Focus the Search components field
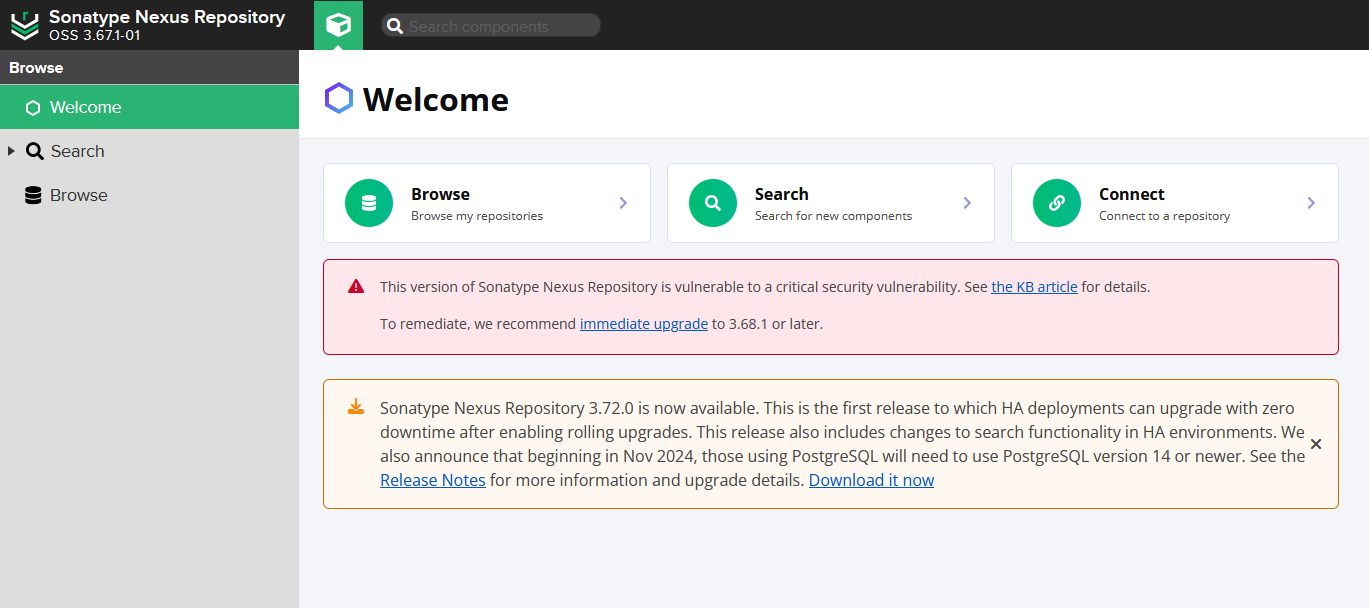This screenshot has width=1369, height=608. point(490,26)
